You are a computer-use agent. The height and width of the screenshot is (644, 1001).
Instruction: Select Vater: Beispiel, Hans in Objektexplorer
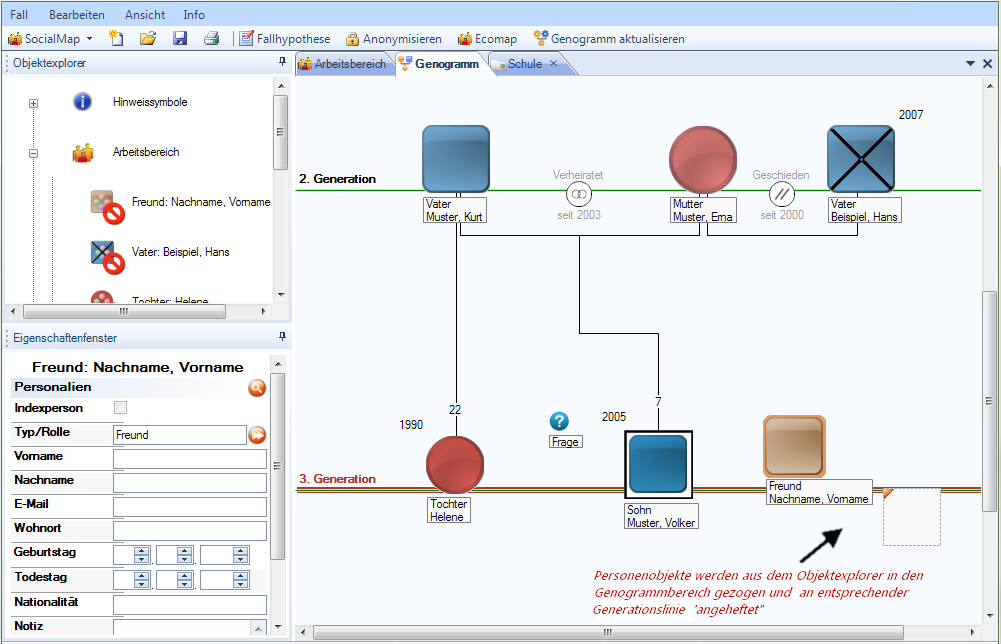pyautogui.click(x=180, y=251)
